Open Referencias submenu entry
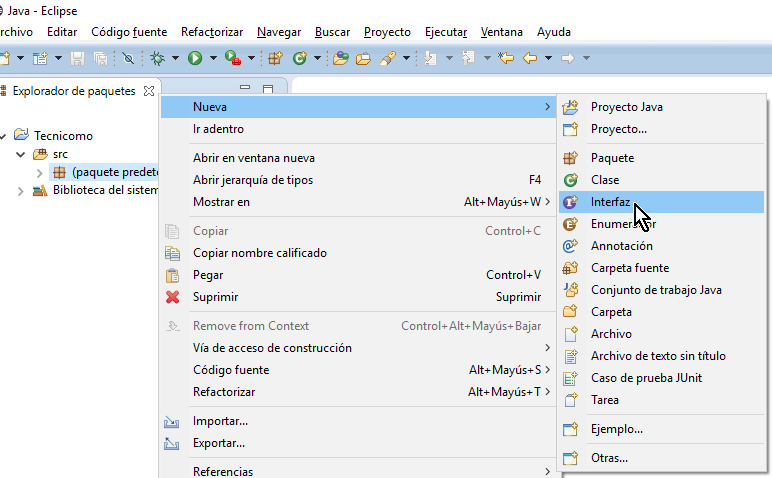The width and height of the screenshot is (772, 478). (x=358, y=471)
